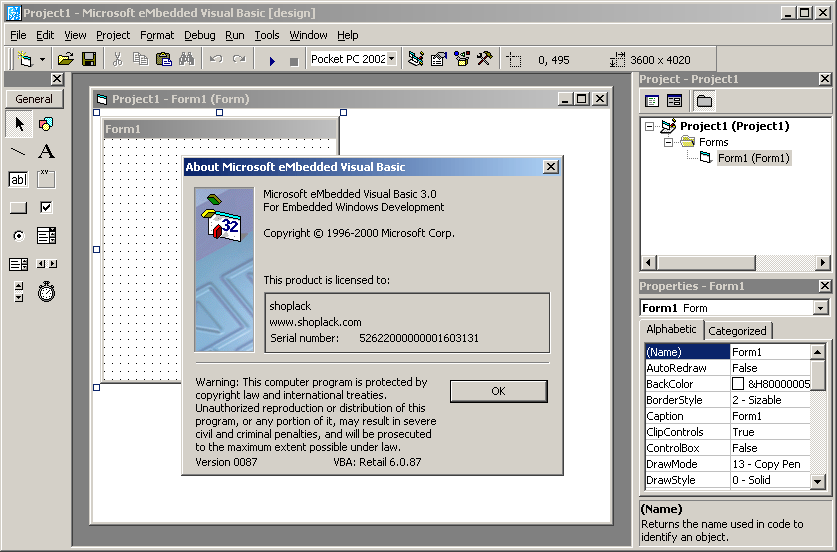Select the vertical scrollbar tool in toolbox
This screenshot has width=837, height=552.
pos(19,292)
